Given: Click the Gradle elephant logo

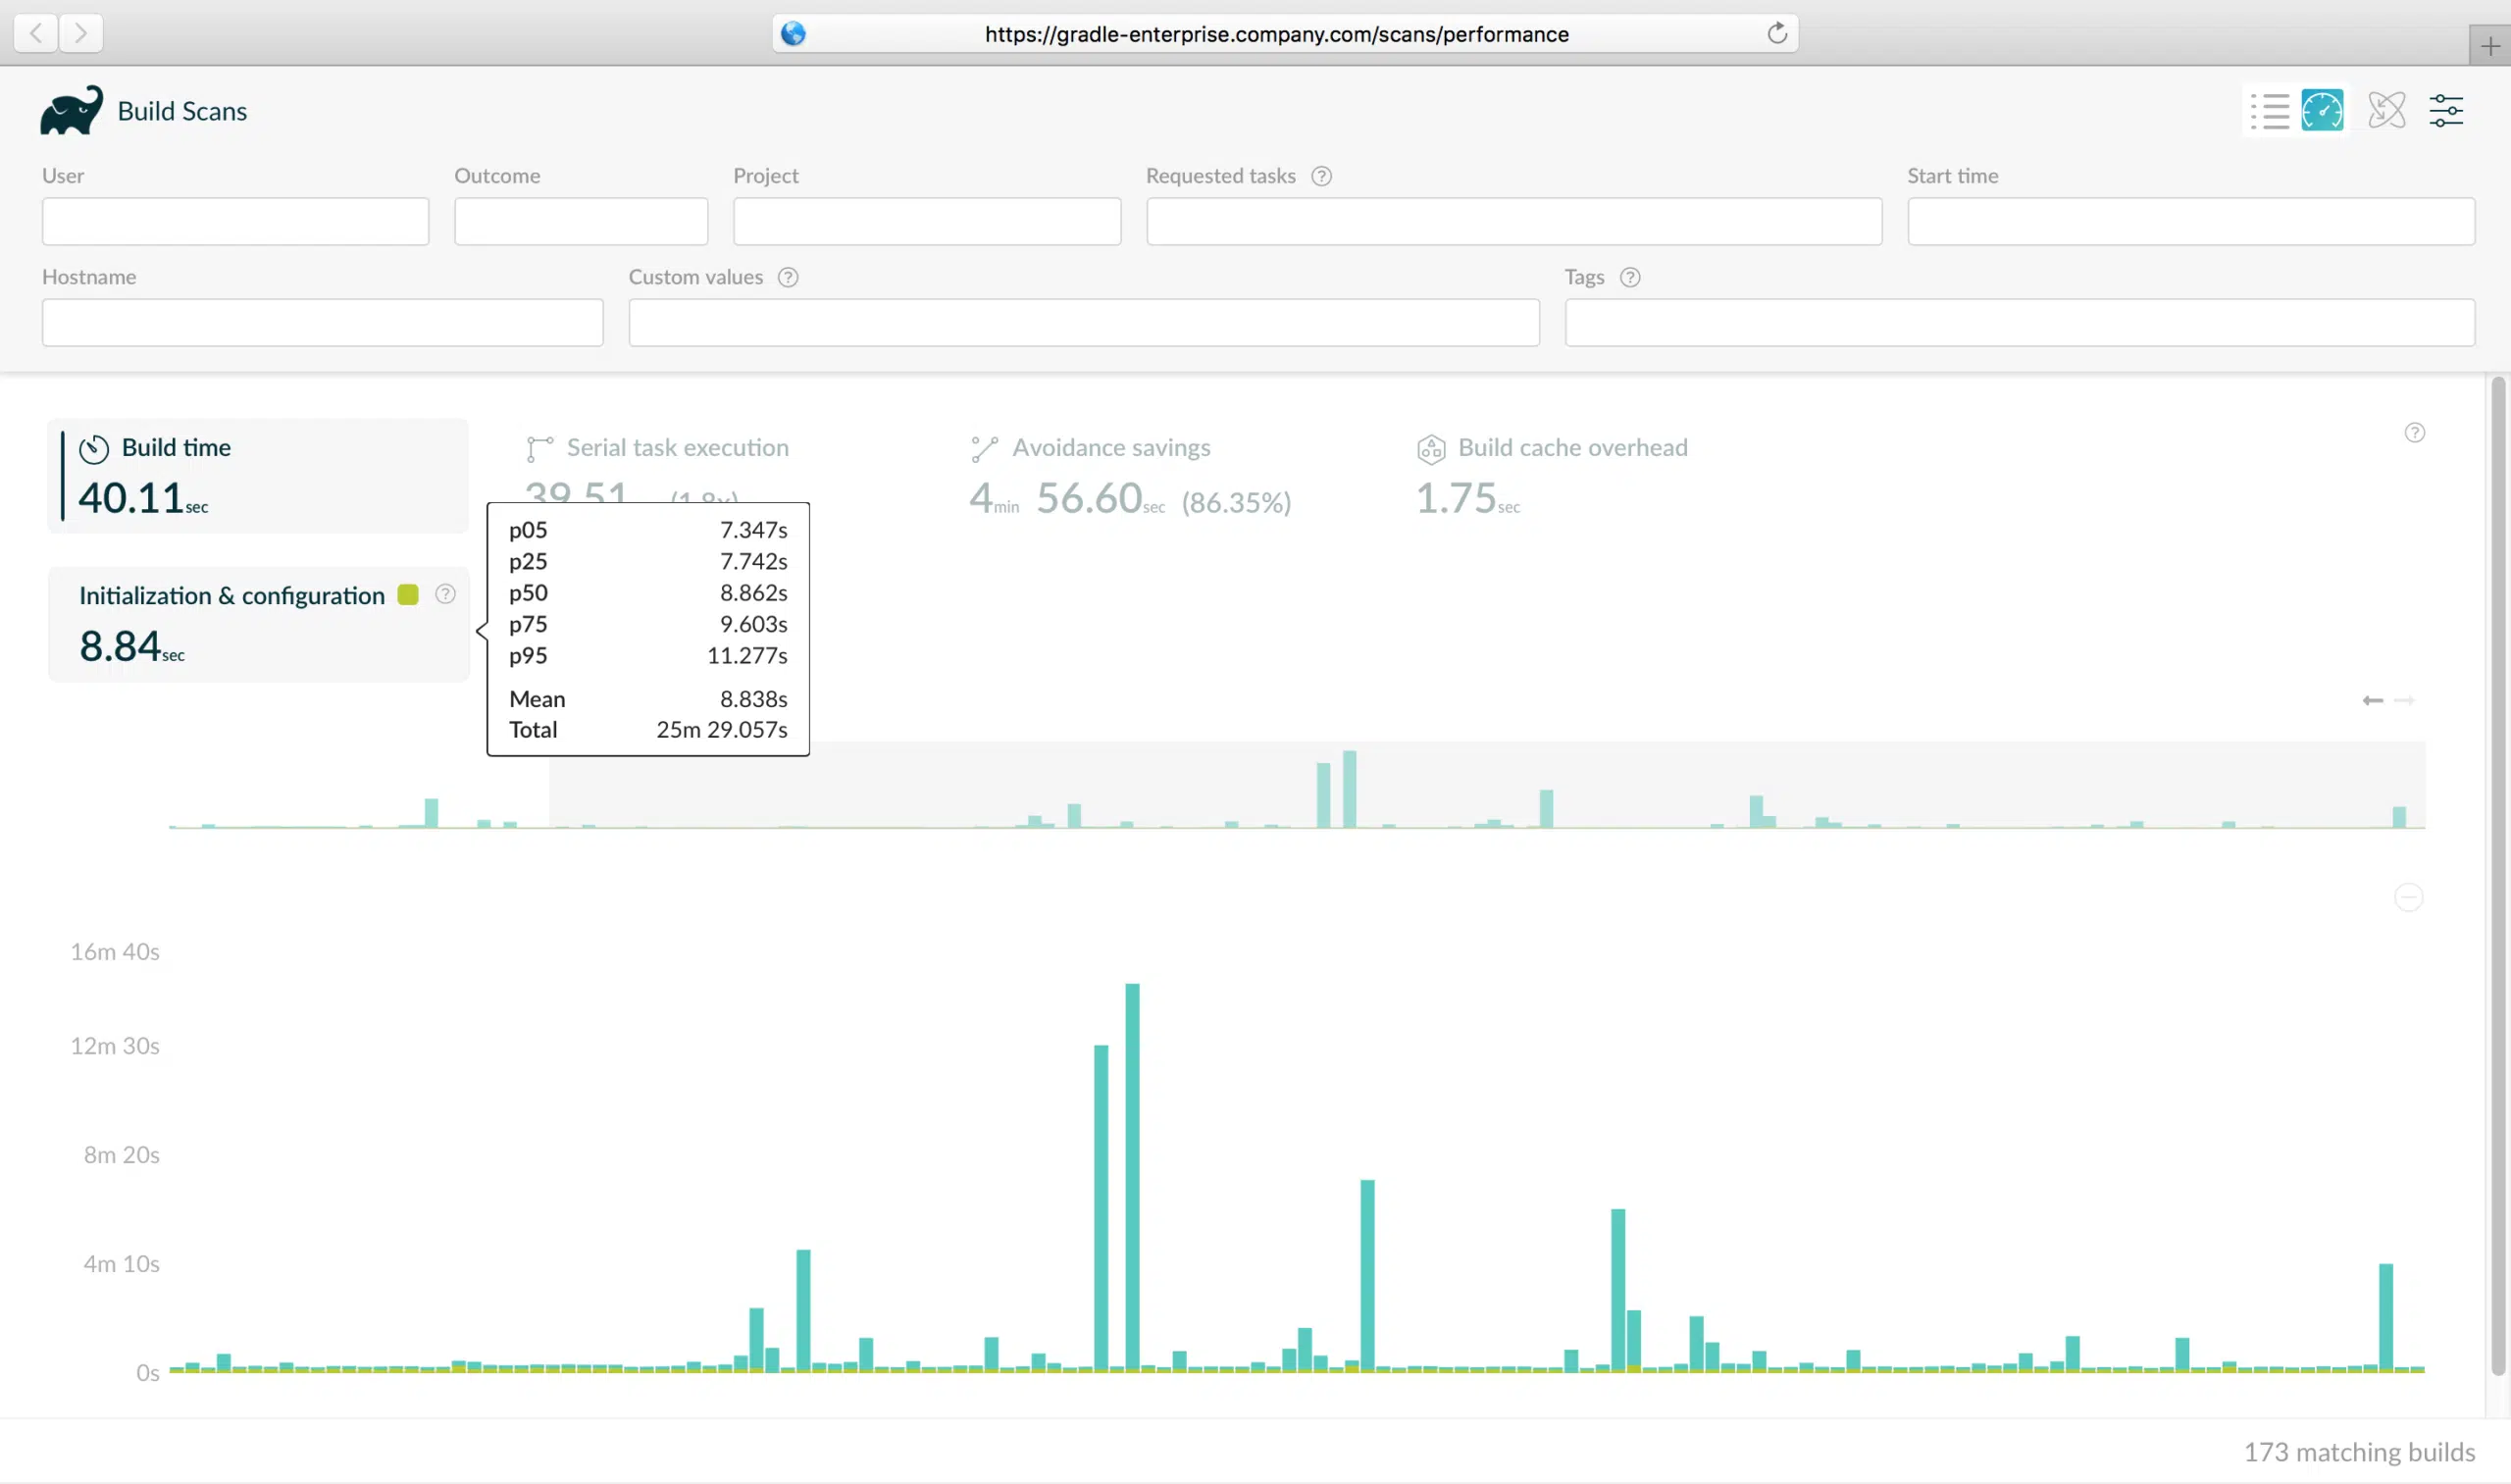Looking at the screenshot, I should 71,110.
